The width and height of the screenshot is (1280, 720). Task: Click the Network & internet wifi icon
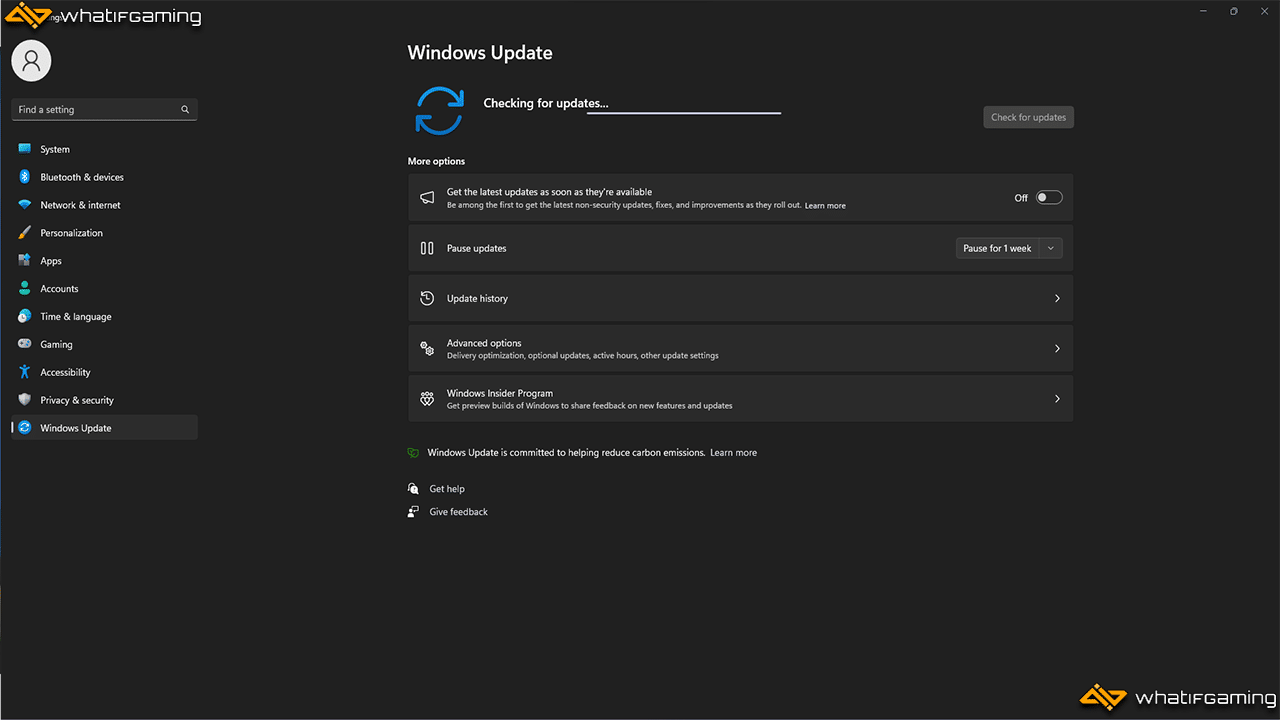click(24, 205)
